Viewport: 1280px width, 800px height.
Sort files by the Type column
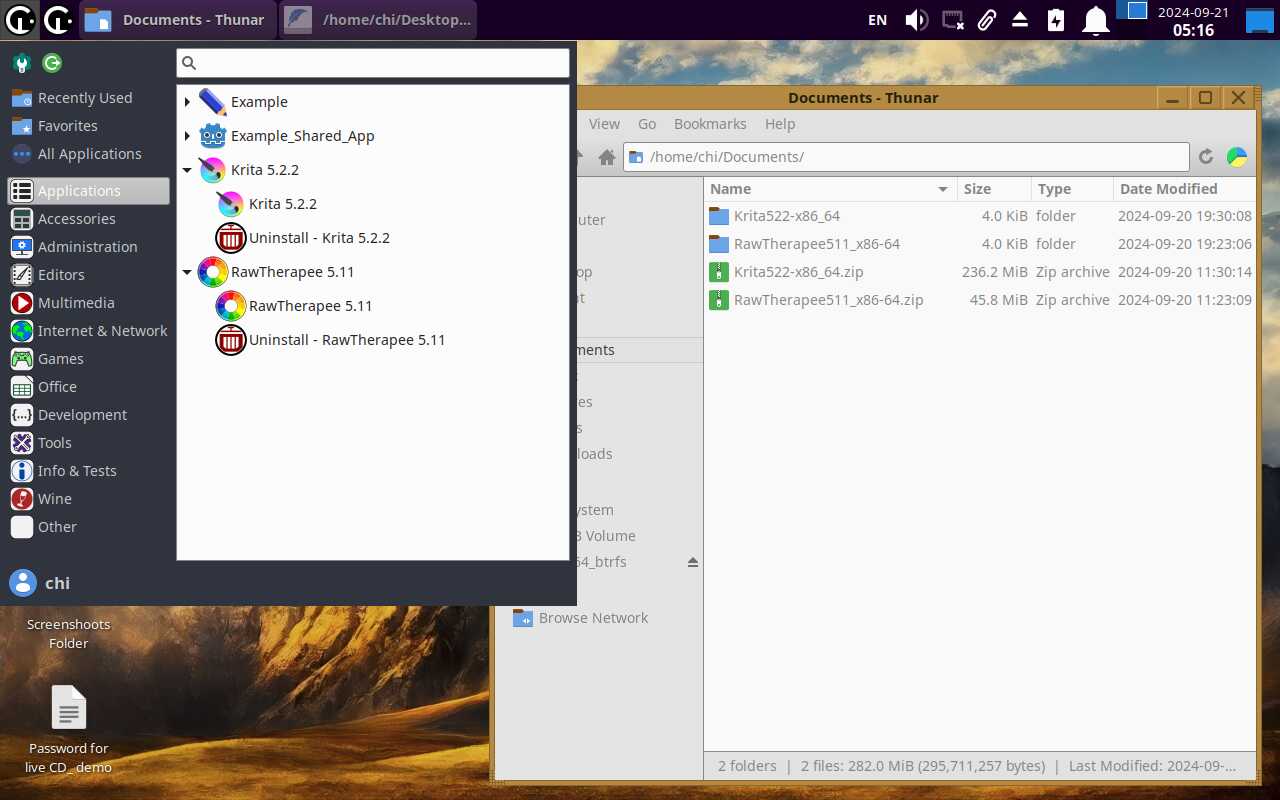click(x=1072, y=189)
